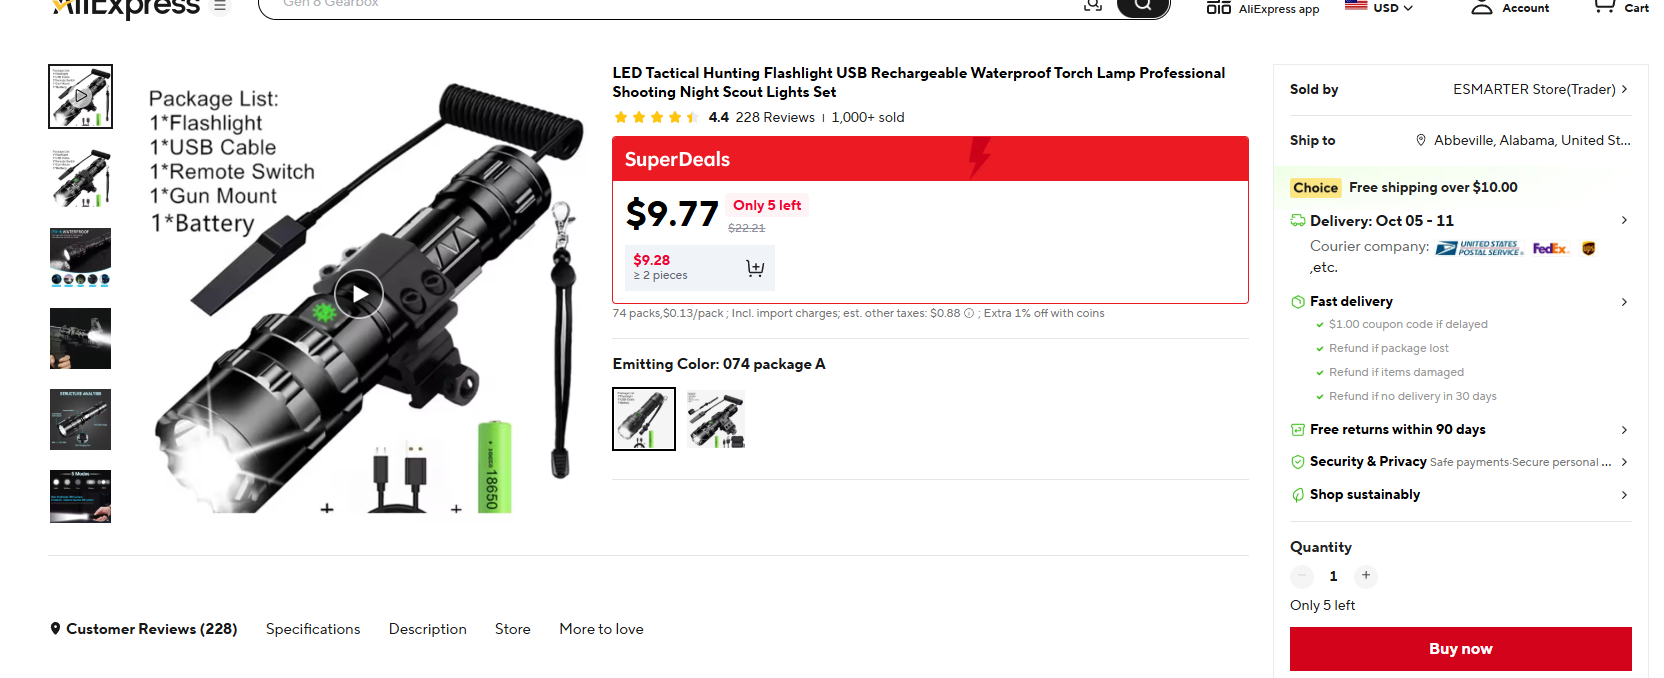Image resolution: width=1664 pixels, height=678 pixels.
Task: Expand the Fast delivery details
Action: tap(1460, 301)
